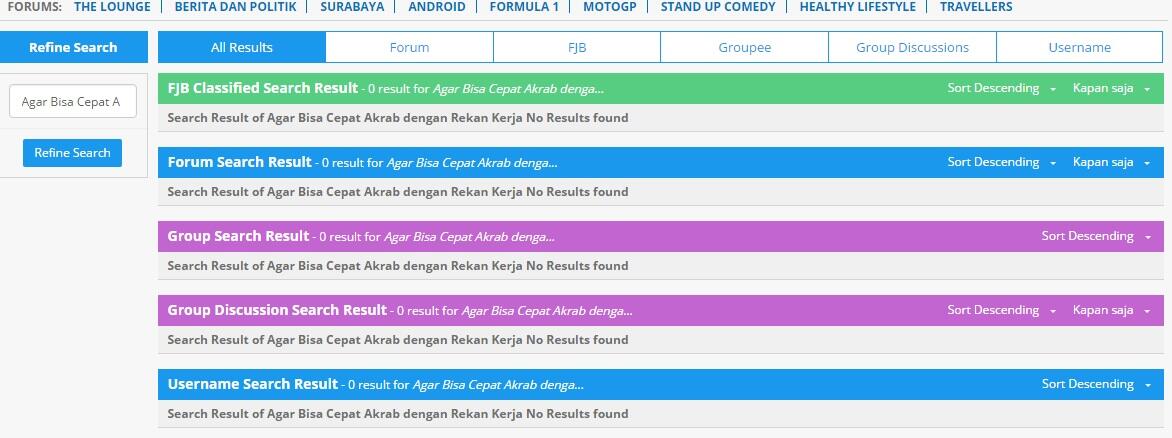Image resolution: width=1172 pixels, height=438 pixels.
Task: Open Sort Descending dropdown in Username Search row
Action: pos(1097,384)
